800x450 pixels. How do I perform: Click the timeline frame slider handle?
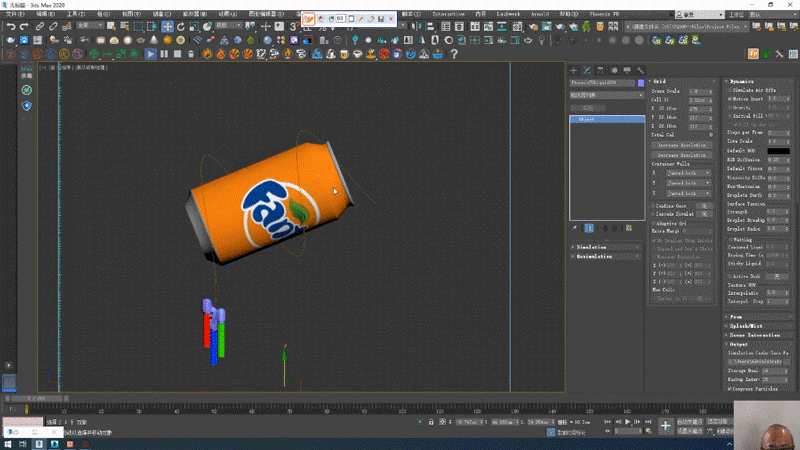pos(37,398)
